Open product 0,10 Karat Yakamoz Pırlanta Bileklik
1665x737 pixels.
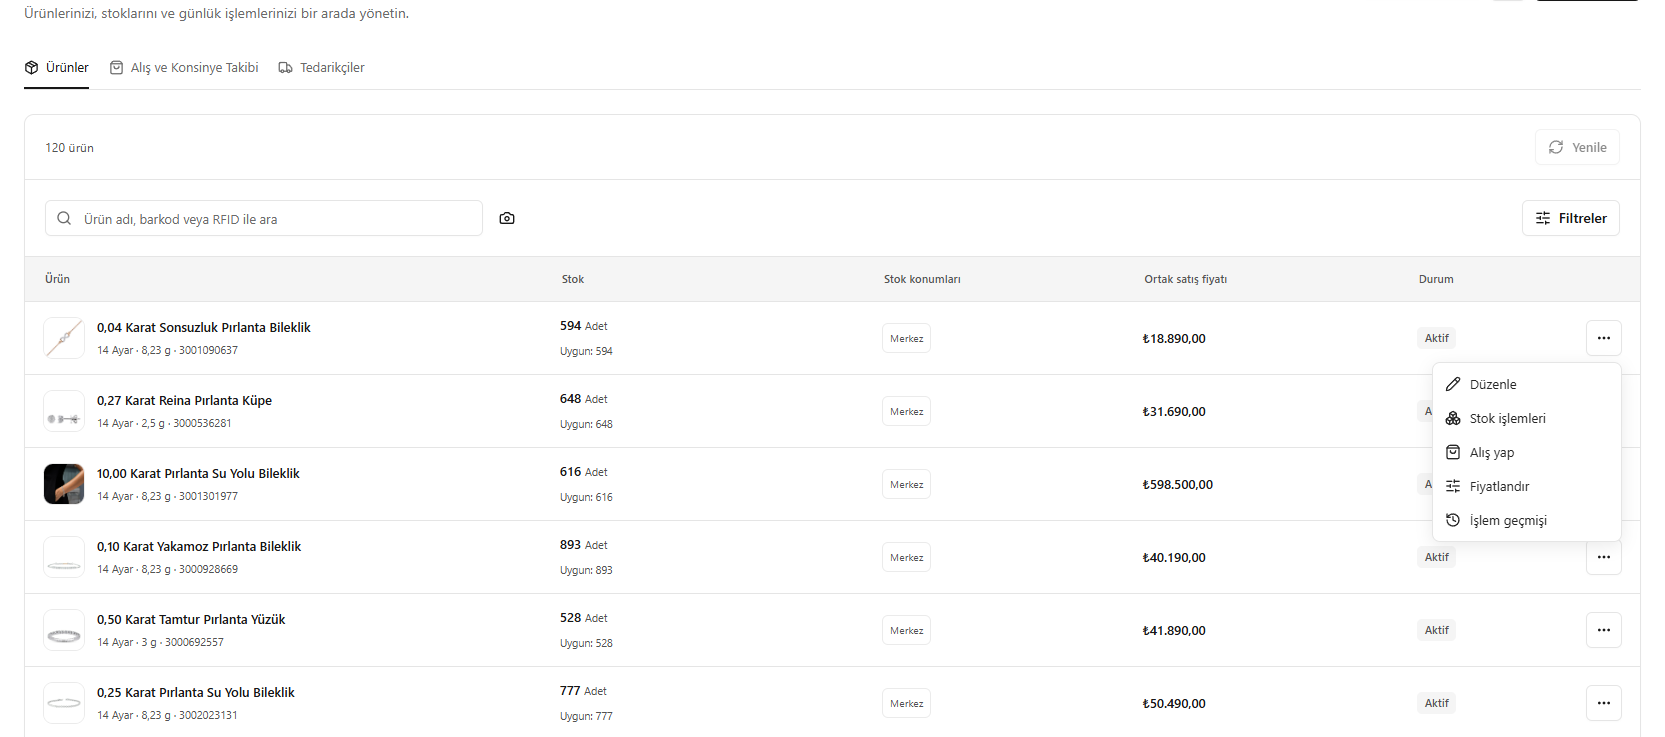[x=199, y=546]
